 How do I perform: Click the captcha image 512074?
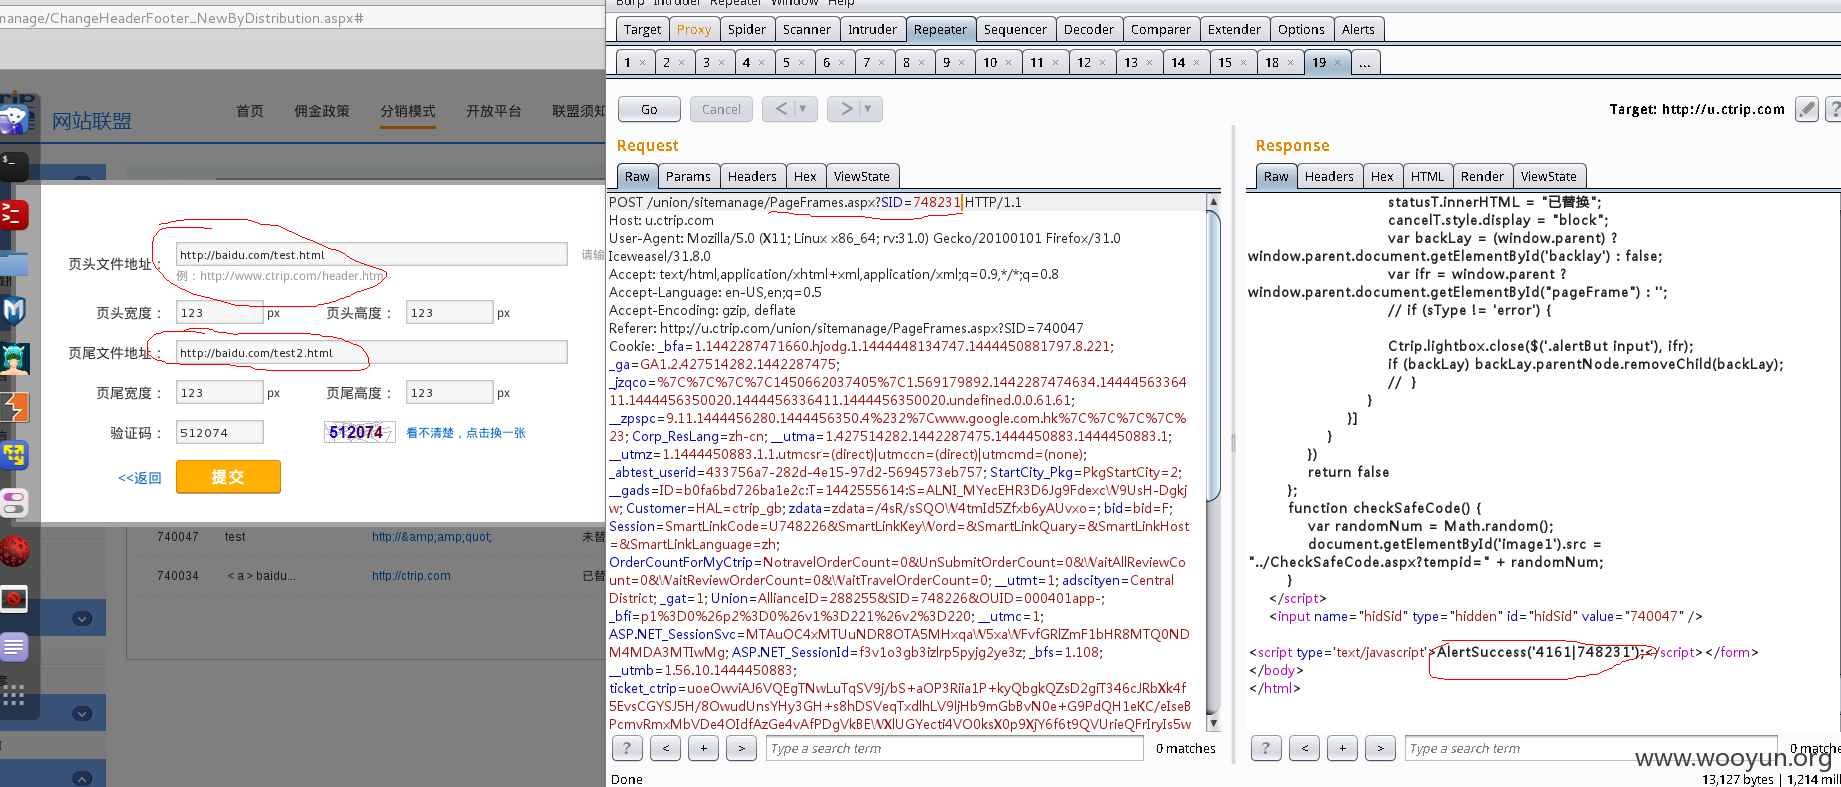click(x=359, y=432)
